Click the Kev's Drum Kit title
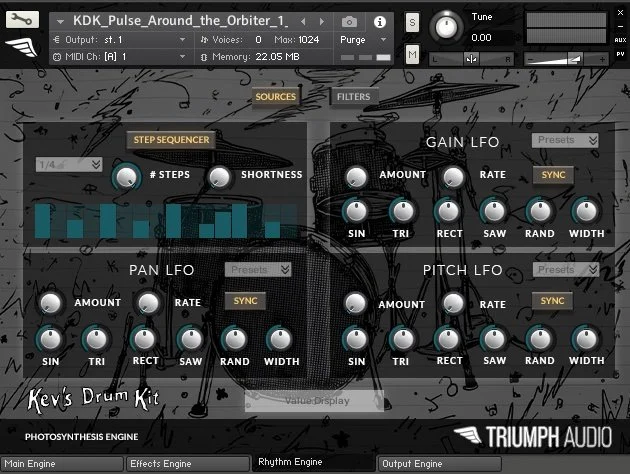This screenshot has width=630, height=474. 94,399
